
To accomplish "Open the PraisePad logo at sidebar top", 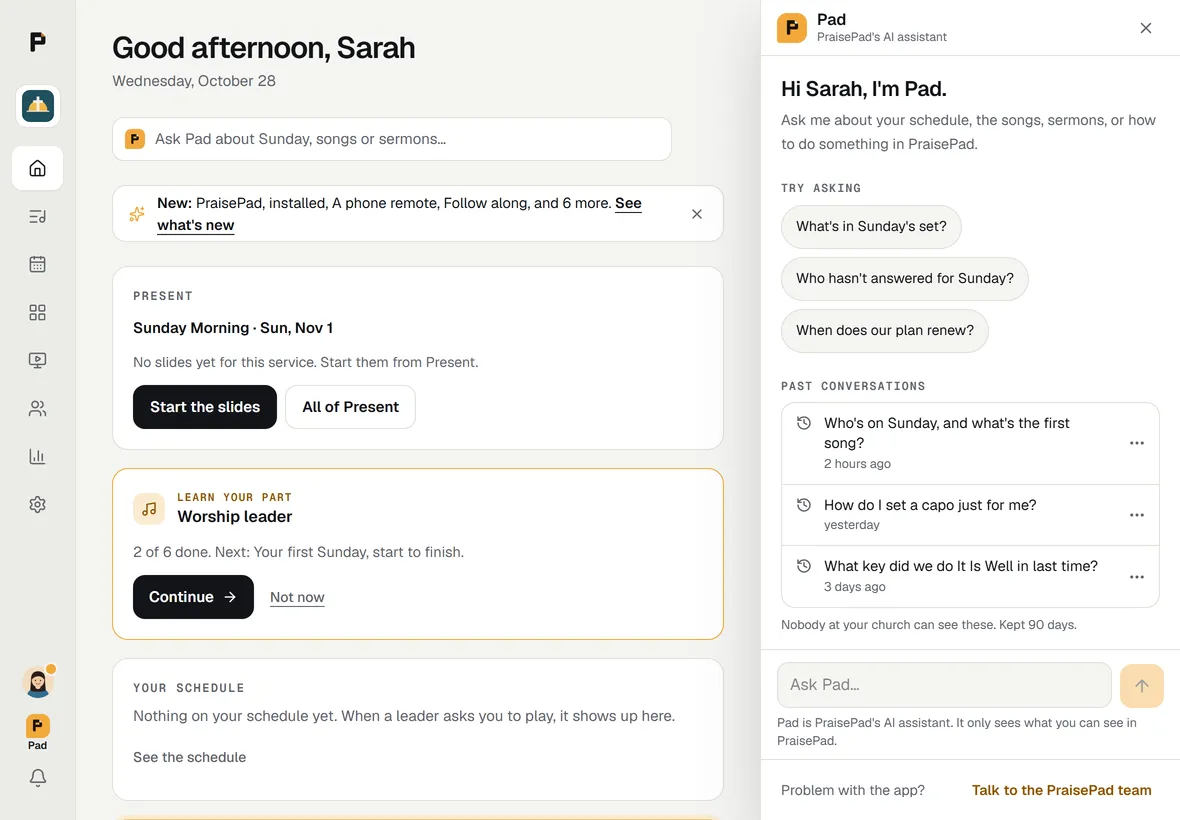I will (x=38, y=41).
